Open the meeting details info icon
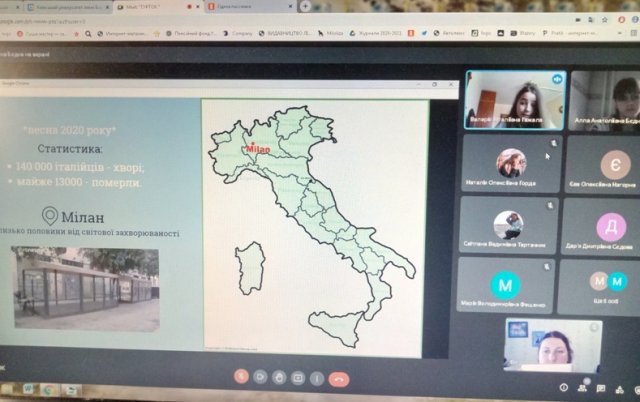The width and height of the screenshot is (640, 402). (x=564, y=387)
